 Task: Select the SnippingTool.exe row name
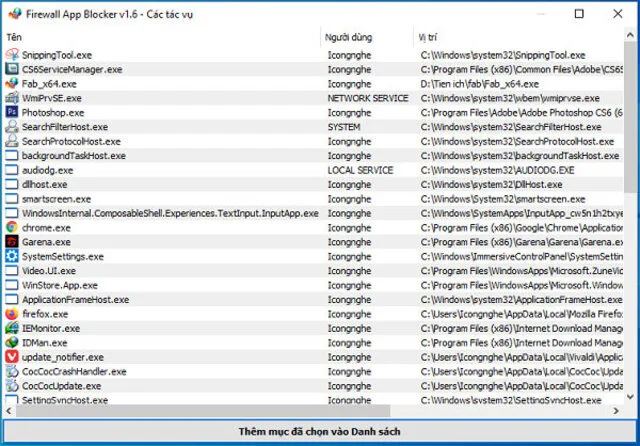coord(57,55)
